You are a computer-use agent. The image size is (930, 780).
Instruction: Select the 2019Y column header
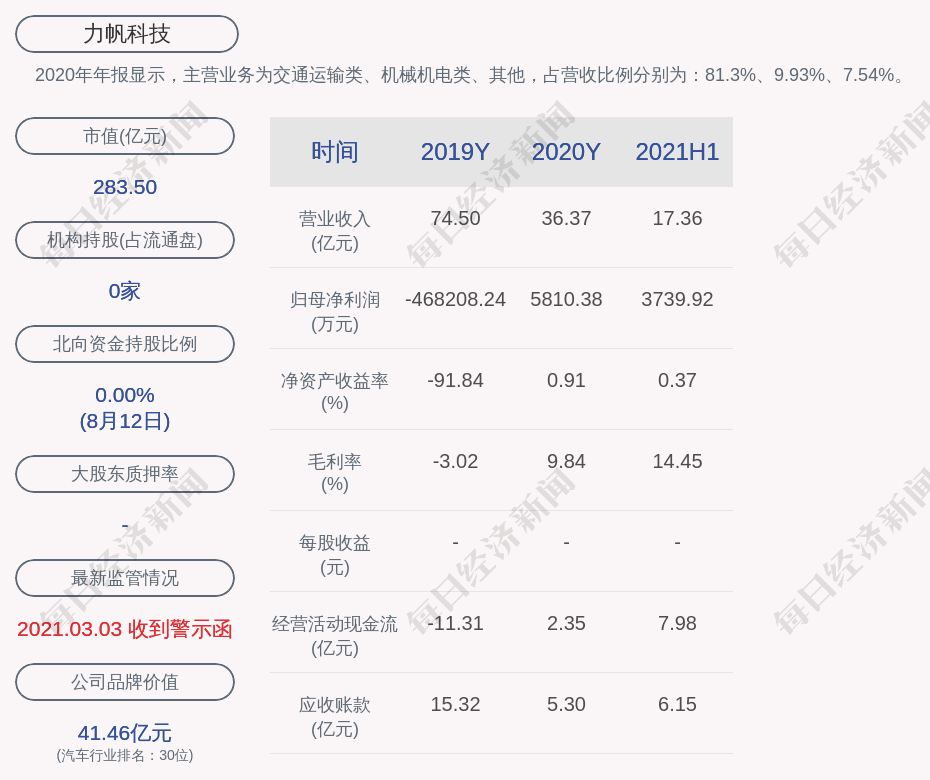tap(456, 152)
